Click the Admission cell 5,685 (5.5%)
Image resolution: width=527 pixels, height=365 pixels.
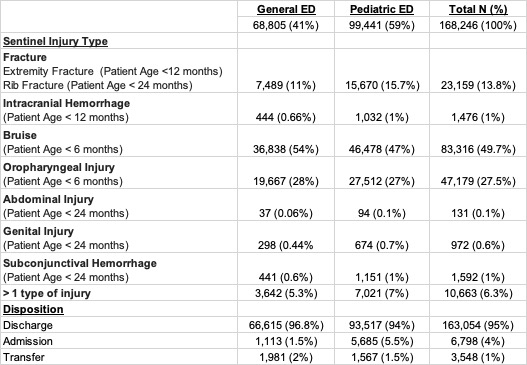click(382, 341)
